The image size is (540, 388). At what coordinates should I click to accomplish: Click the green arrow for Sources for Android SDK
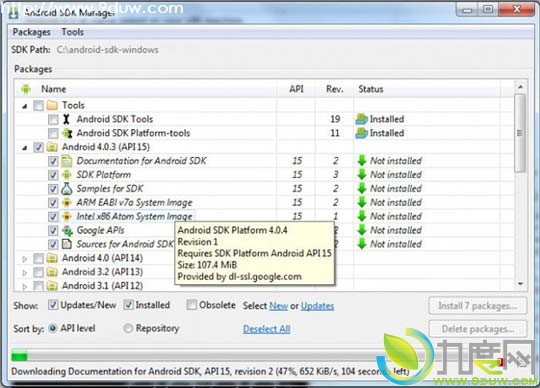362,244
